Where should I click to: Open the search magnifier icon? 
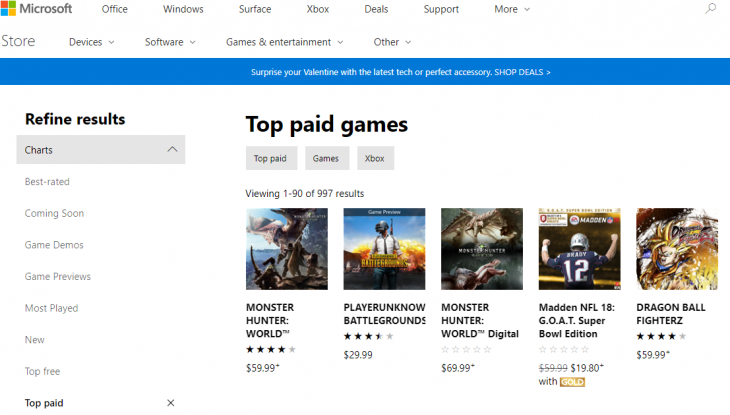click(x=710, y=8)
